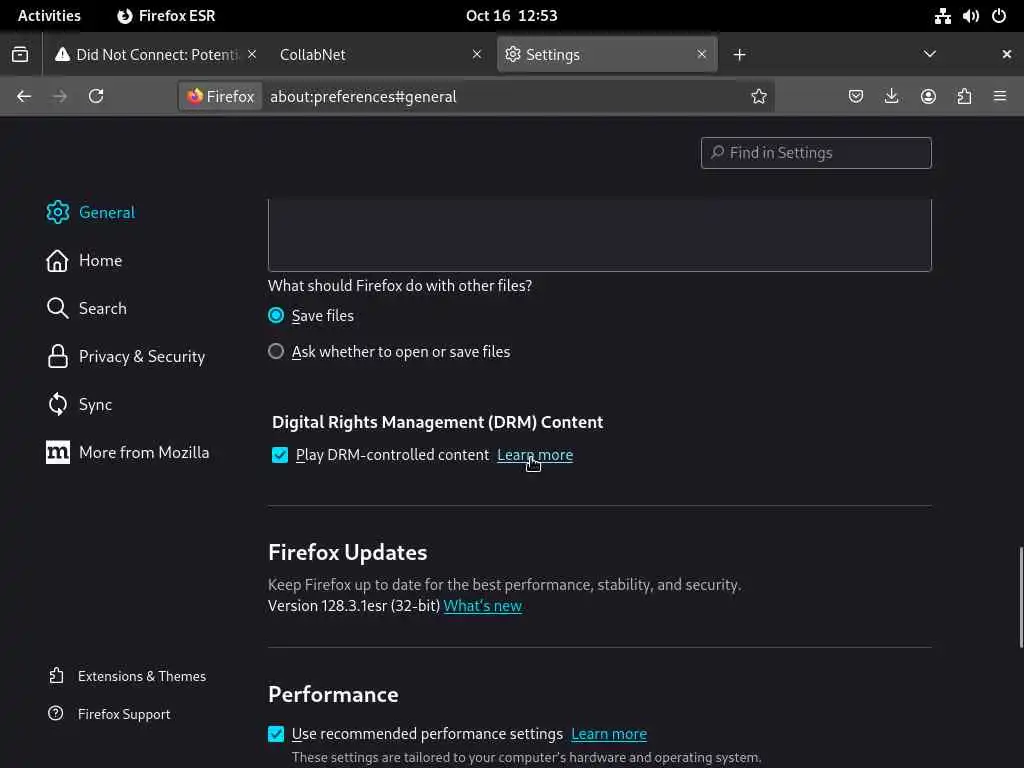
Task: Open the Pocket save icon
Action: (856, 96)
